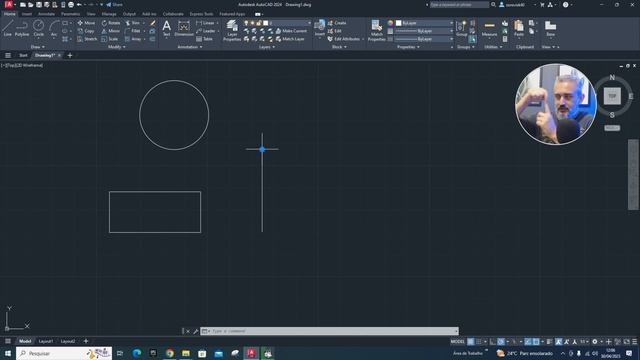Image resolution: width=640 pixels, height=360 pixels.
Task: Toggle MODEL space button in status bar
Action: [458, 342]
